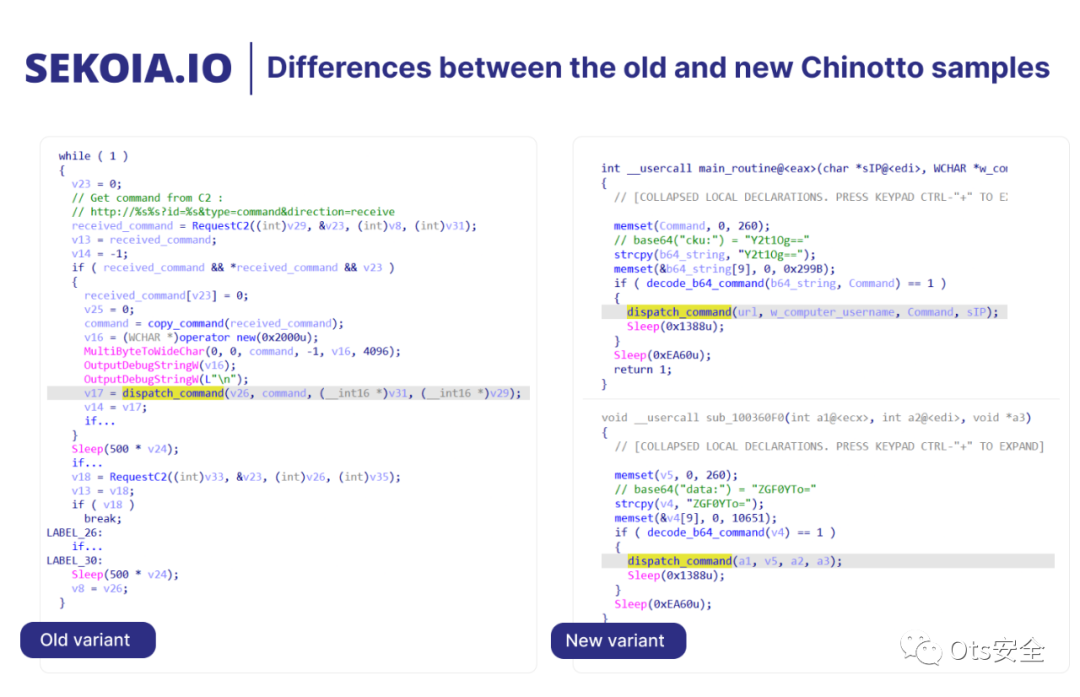
Task: Click the "v14 = v17;" line
Action: 115,407
